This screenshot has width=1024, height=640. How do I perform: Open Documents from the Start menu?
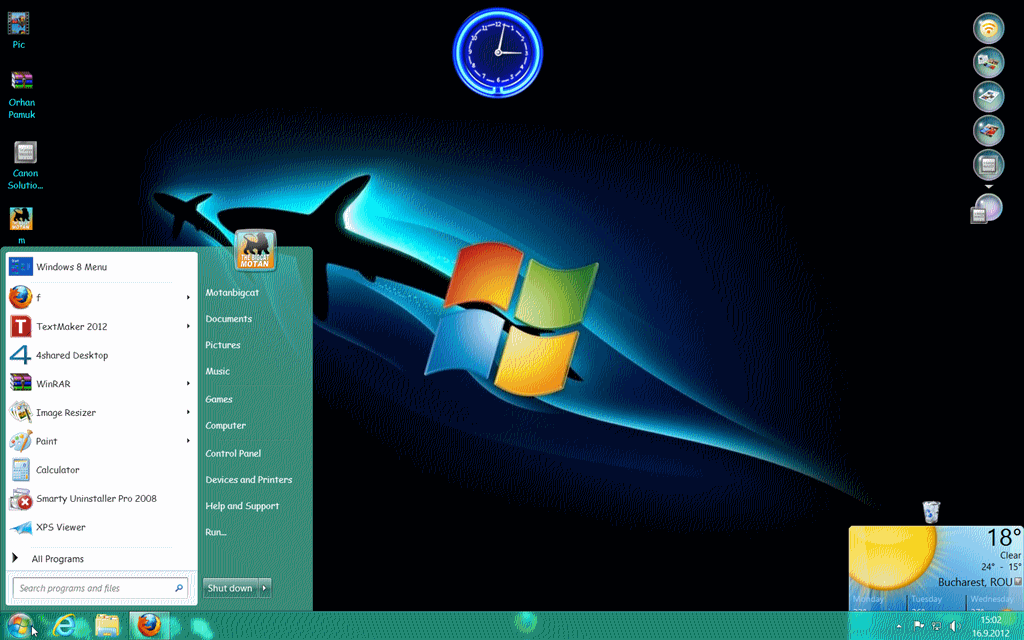click(x=229, y=319)
